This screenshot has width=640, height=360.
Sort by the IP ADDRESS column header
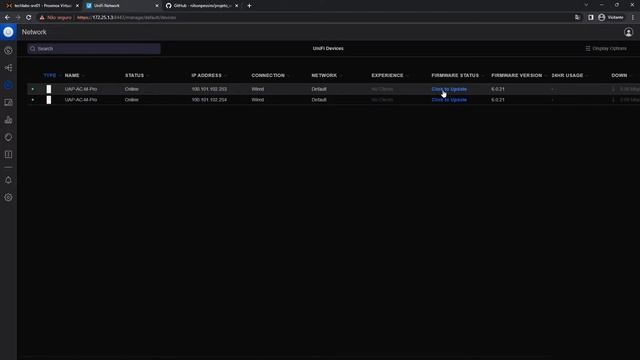tap(207, 76)
